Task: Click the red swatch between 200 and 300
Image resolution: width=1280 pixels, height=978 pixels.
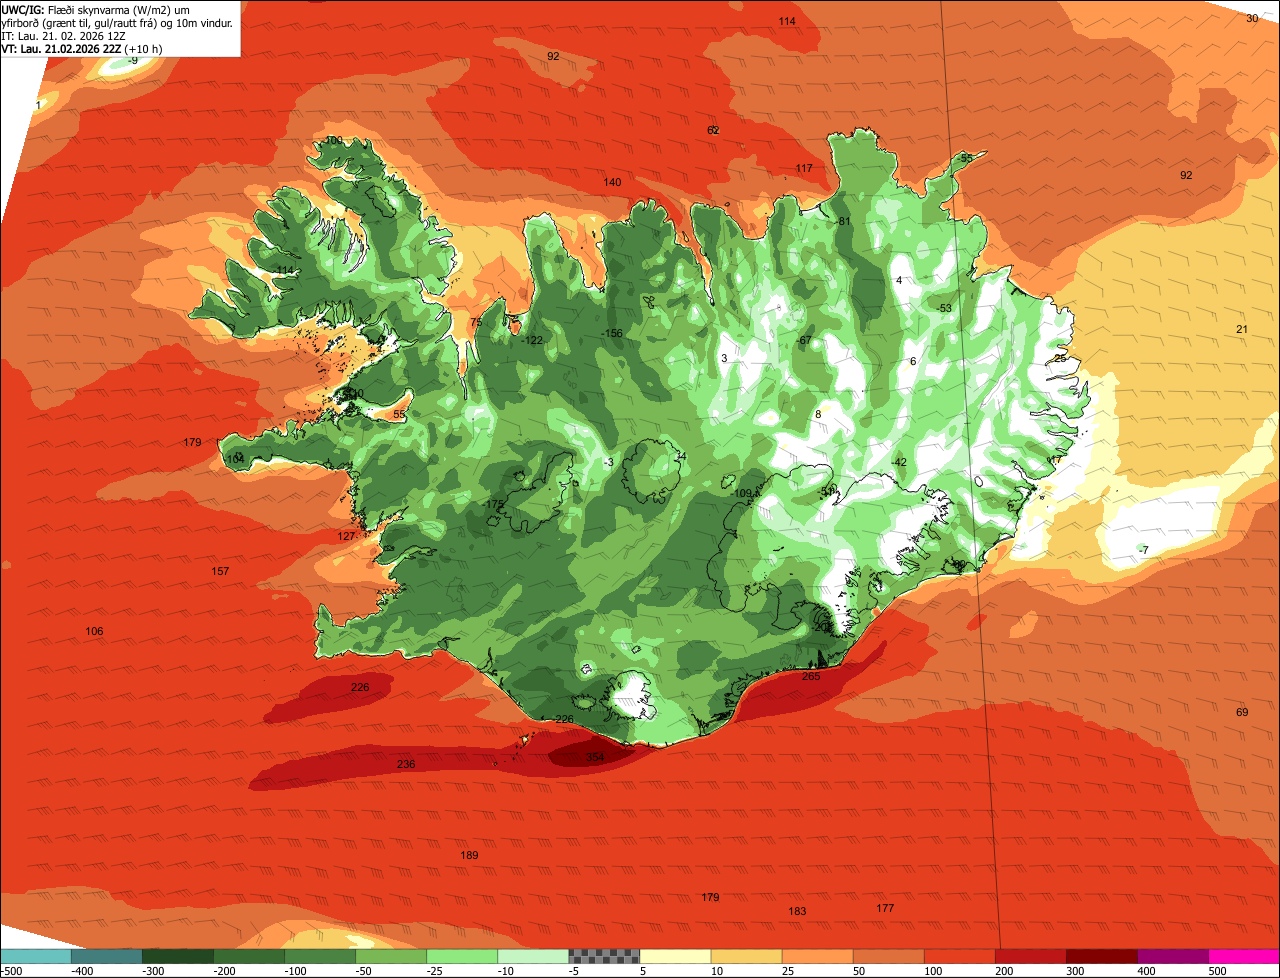Action: coord(1029,956)
